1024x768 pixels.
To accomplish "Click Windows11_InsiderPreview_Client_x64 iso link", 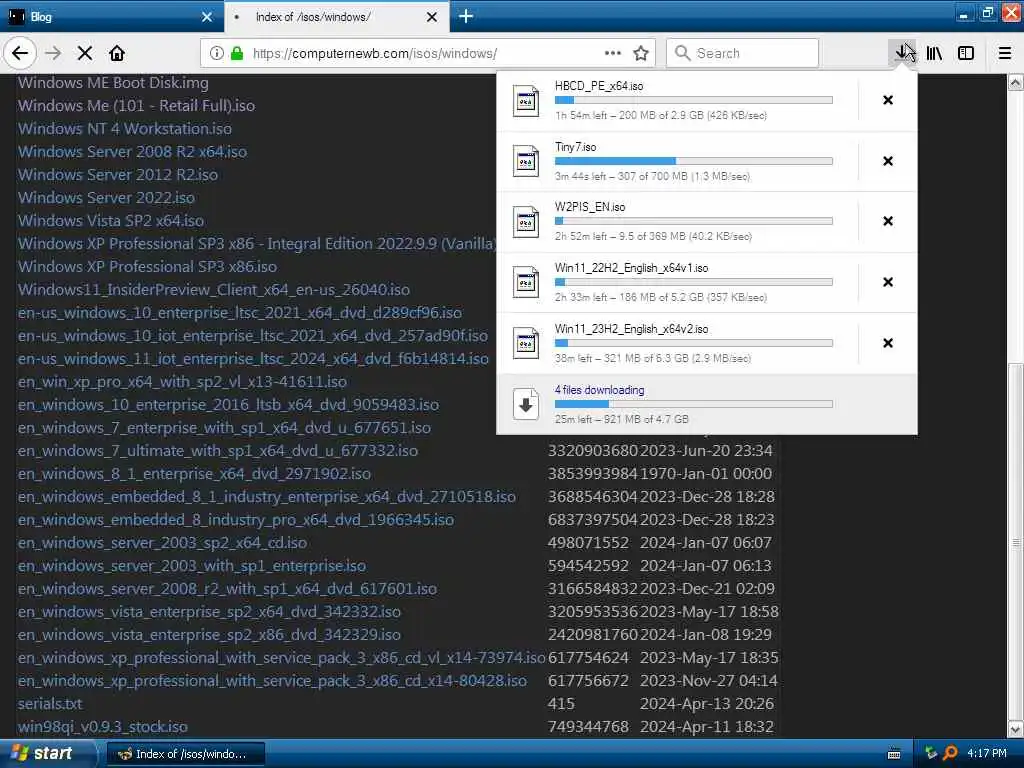I will click(214, 289).
